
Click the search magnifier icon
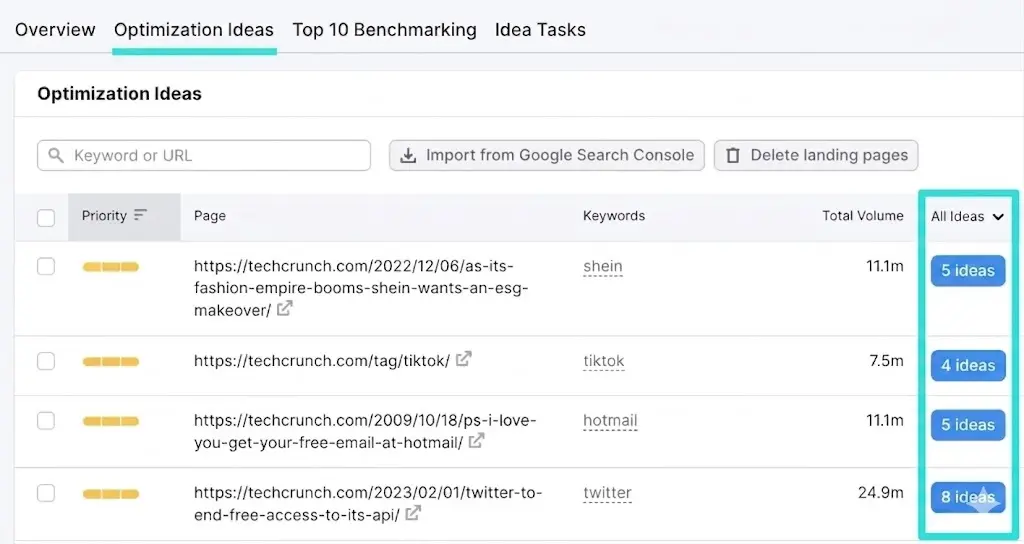[x=56, y=155]
